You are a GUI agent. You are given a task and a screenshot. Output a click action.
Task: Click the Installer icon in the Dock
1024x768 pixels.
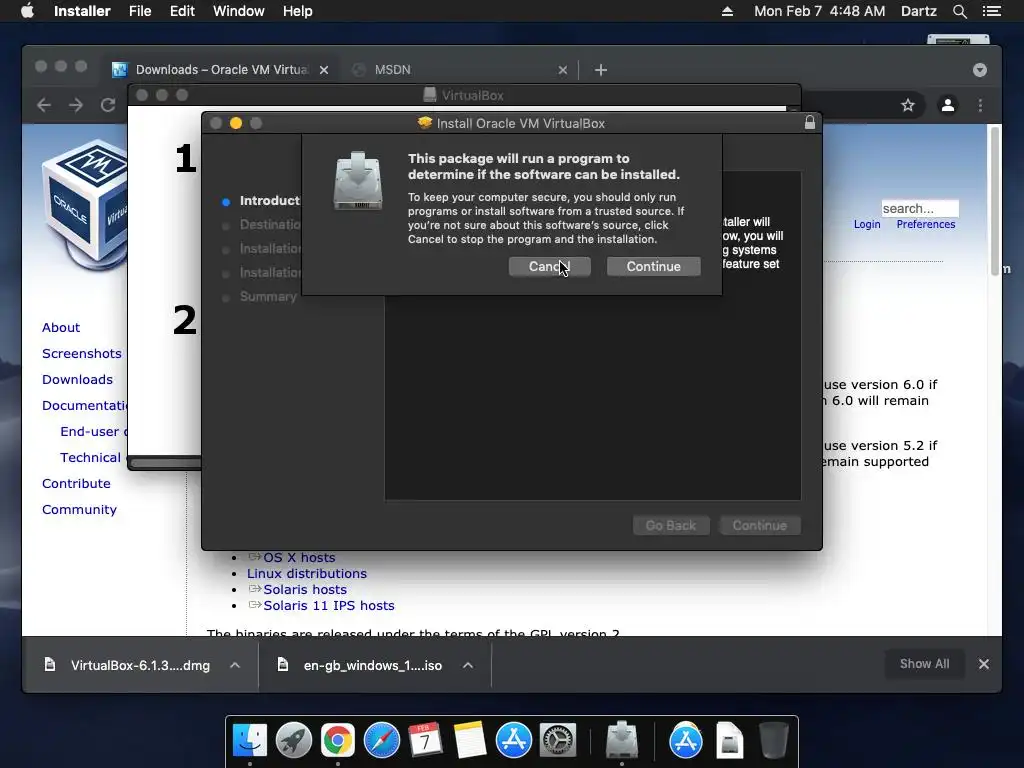(622, 739)
